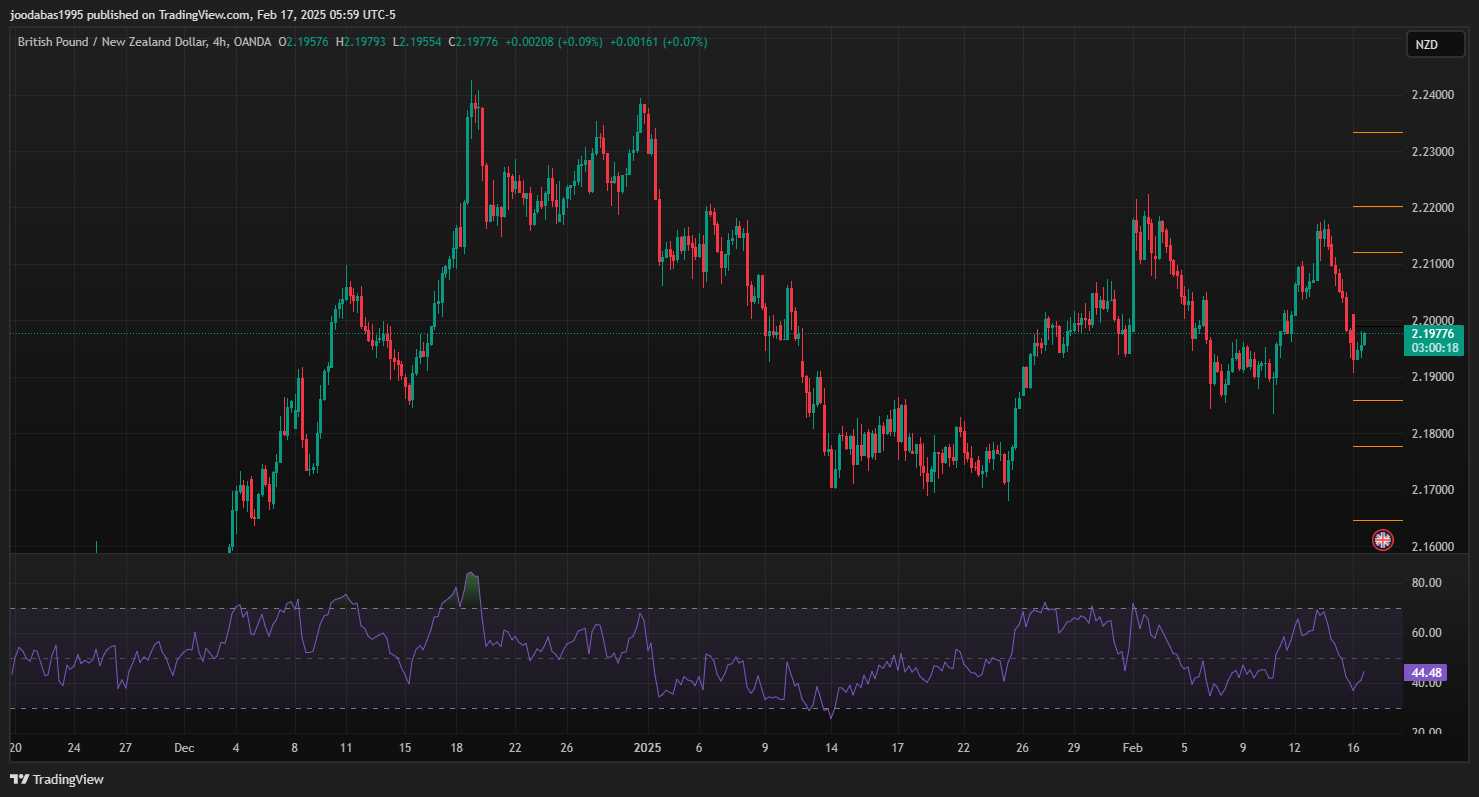The image size is (1479, 797).
Task: Click the +0.00161 (+0.07%) change text
Action: 658,42
